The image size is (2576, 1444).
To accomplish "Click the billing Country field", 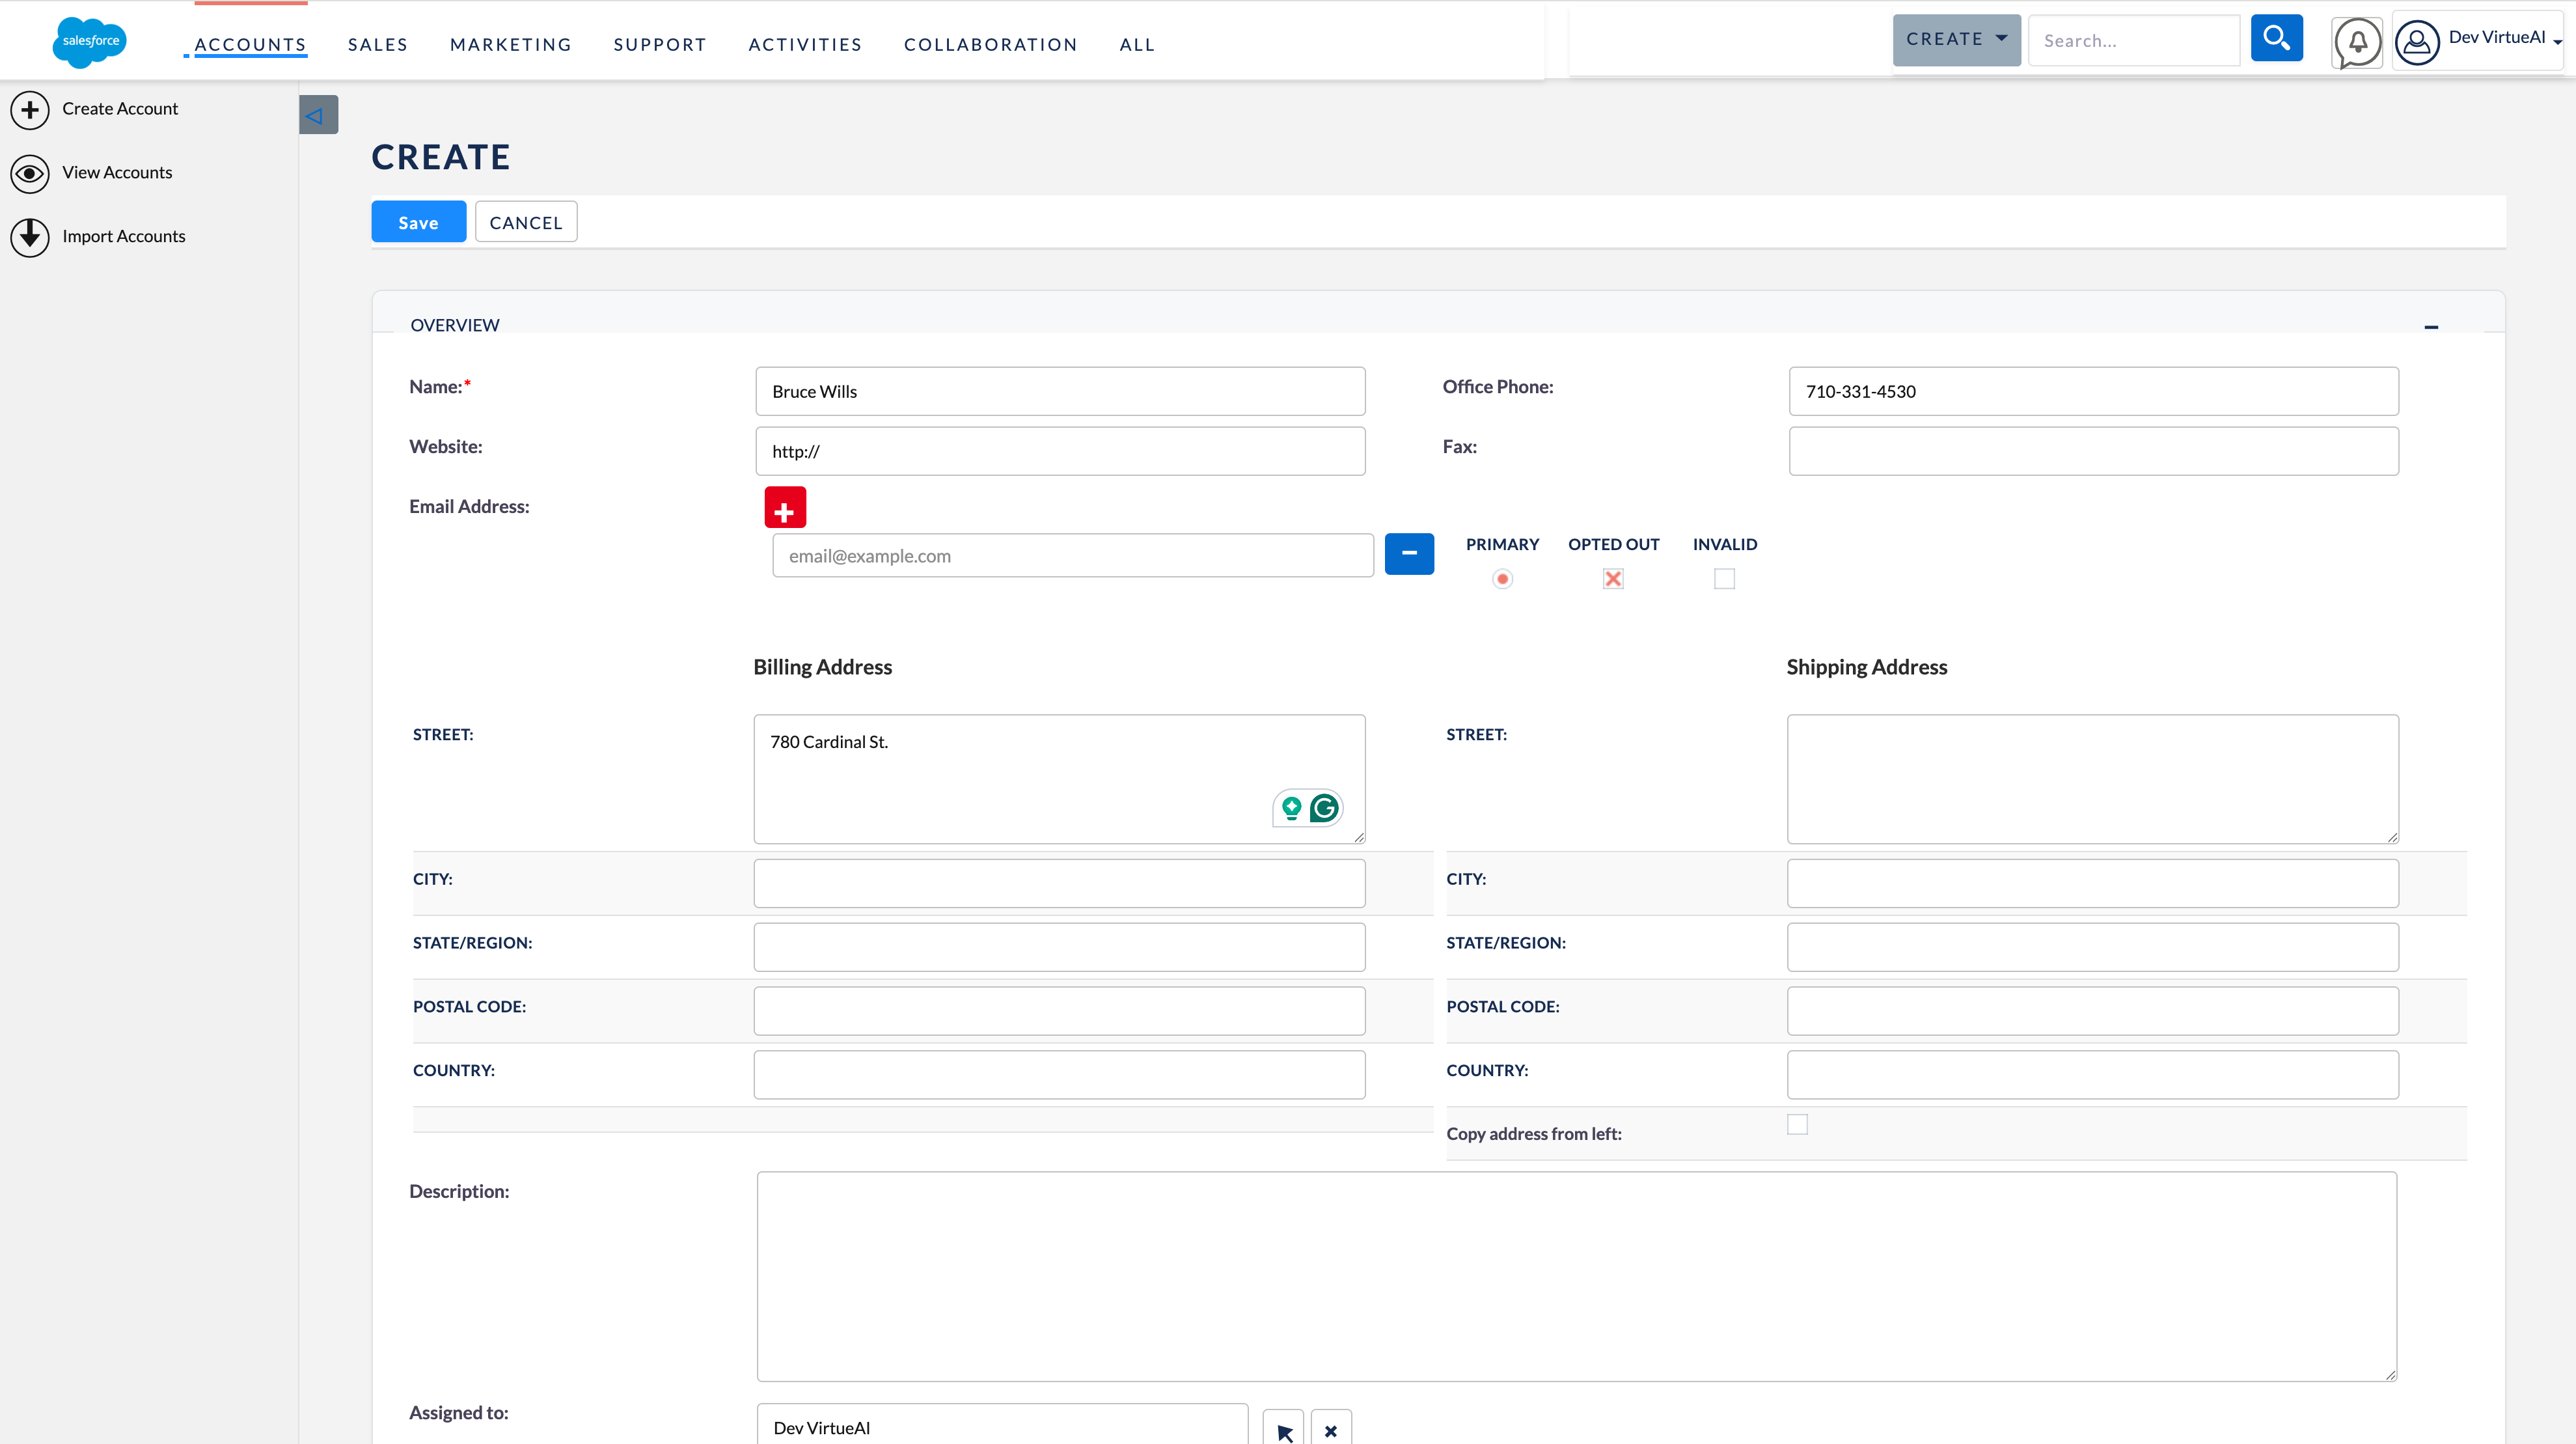I will 1059,1075.
